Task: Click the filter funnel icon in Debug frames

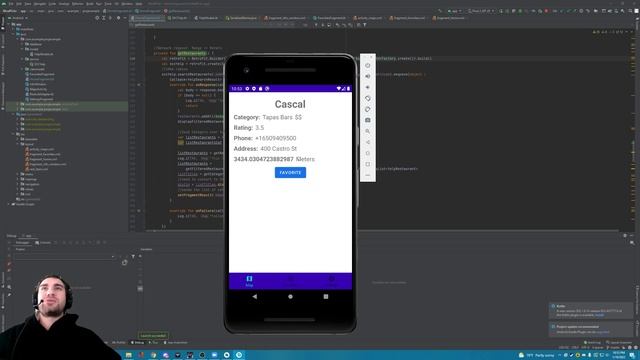Action: point(133,256)
